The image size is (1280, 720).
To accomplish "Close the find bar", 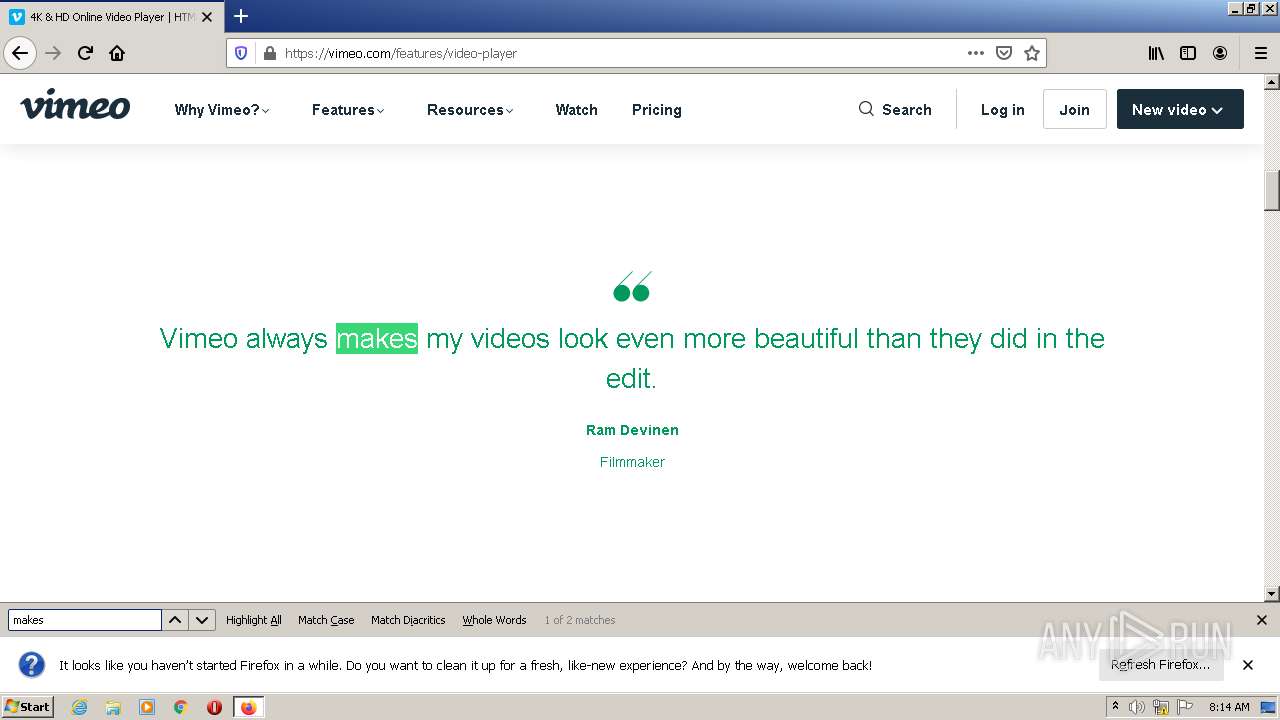I will coord(1262,620).
